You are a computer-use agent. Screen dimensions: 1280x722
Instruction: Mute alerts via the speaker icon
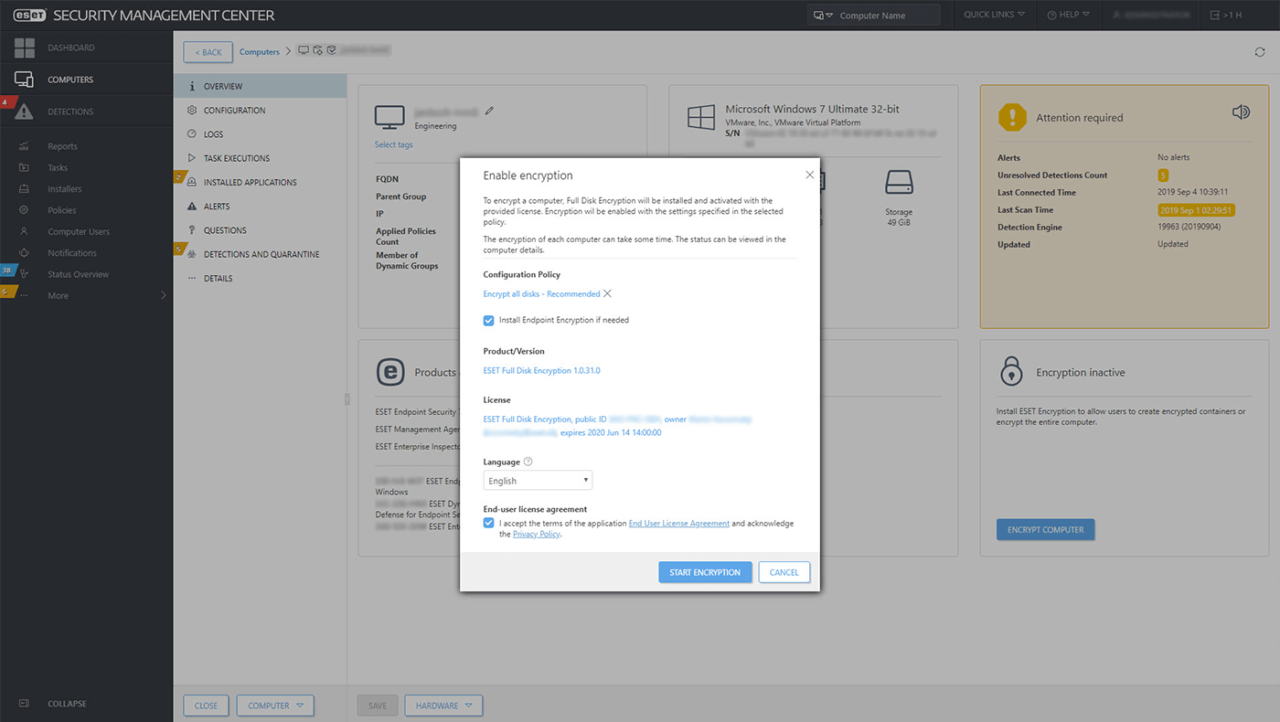click(x=1241, y=113)
